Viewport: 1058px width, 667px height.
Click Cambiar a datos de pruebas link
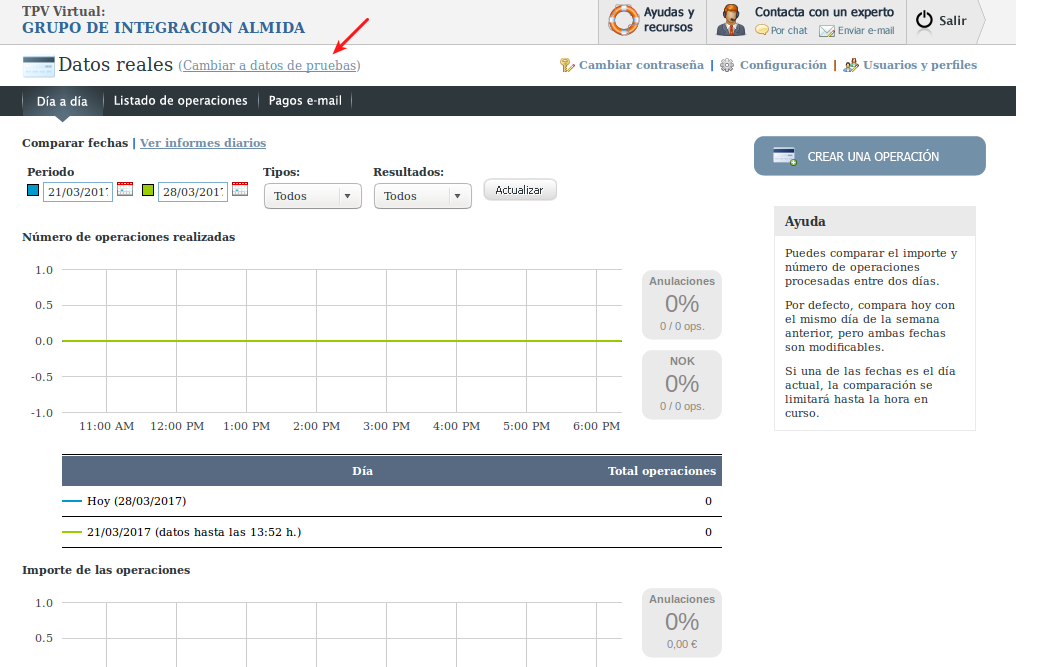[x=269, y=66]
